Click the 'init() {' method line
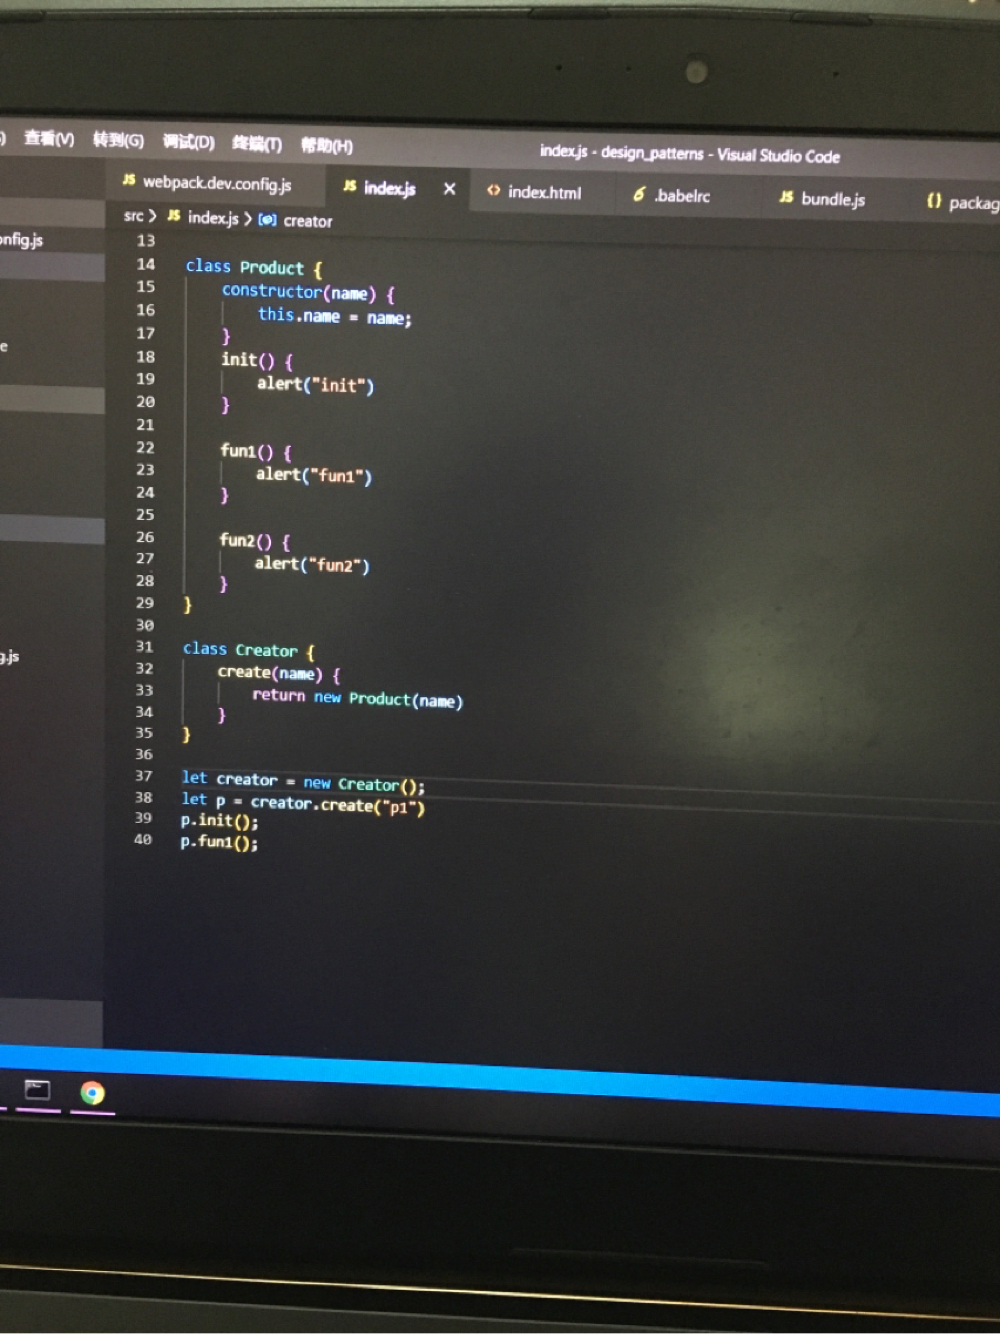 (257, 360)
